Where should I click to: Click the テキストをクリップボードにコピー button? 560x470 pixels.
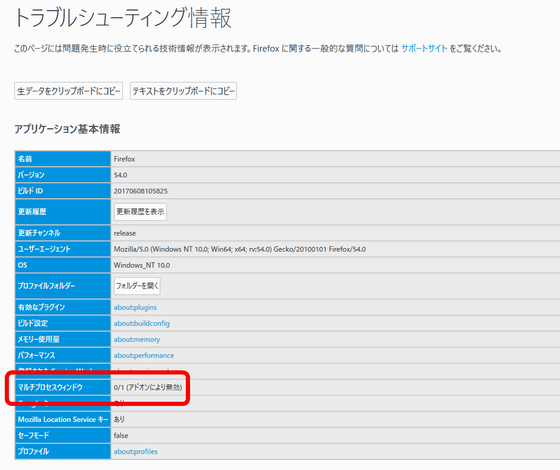click(183, 91)
